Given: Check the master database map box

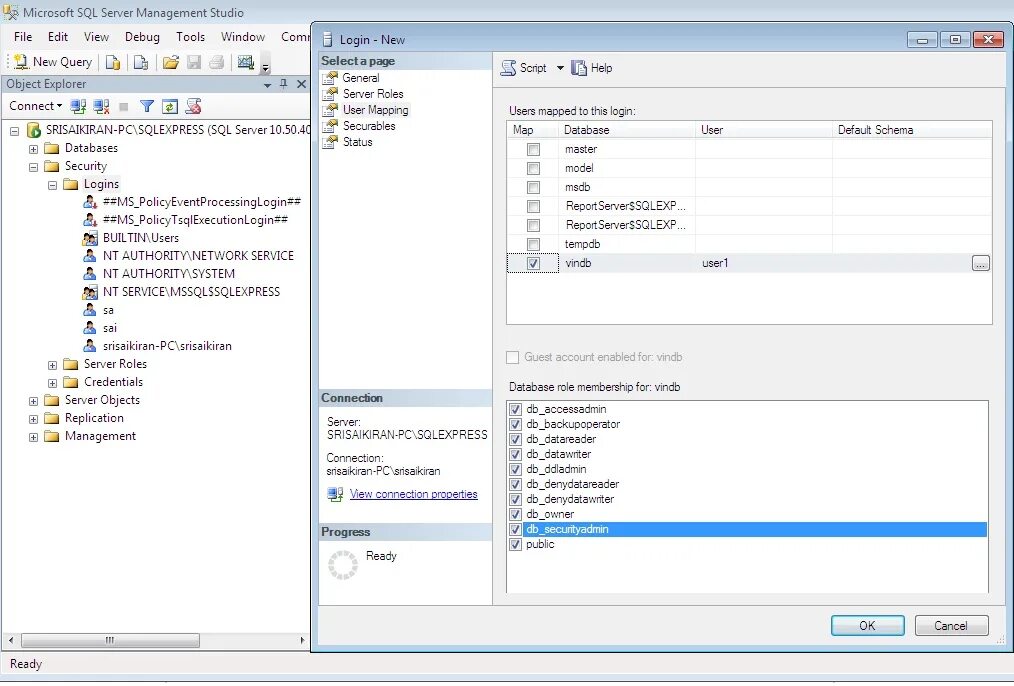Looking at the screenshot, I should [x=533, y=150].
